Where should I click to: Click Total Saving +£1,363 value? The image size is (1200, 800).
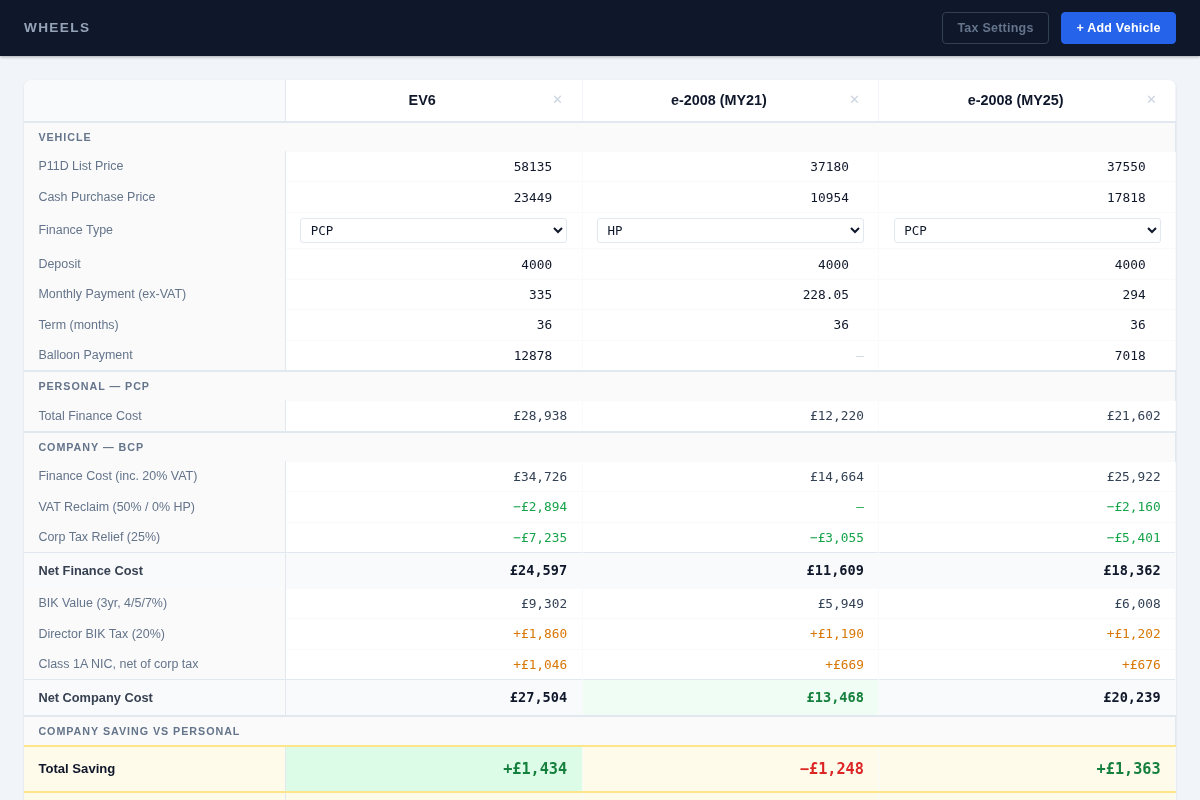(1129, 769)
